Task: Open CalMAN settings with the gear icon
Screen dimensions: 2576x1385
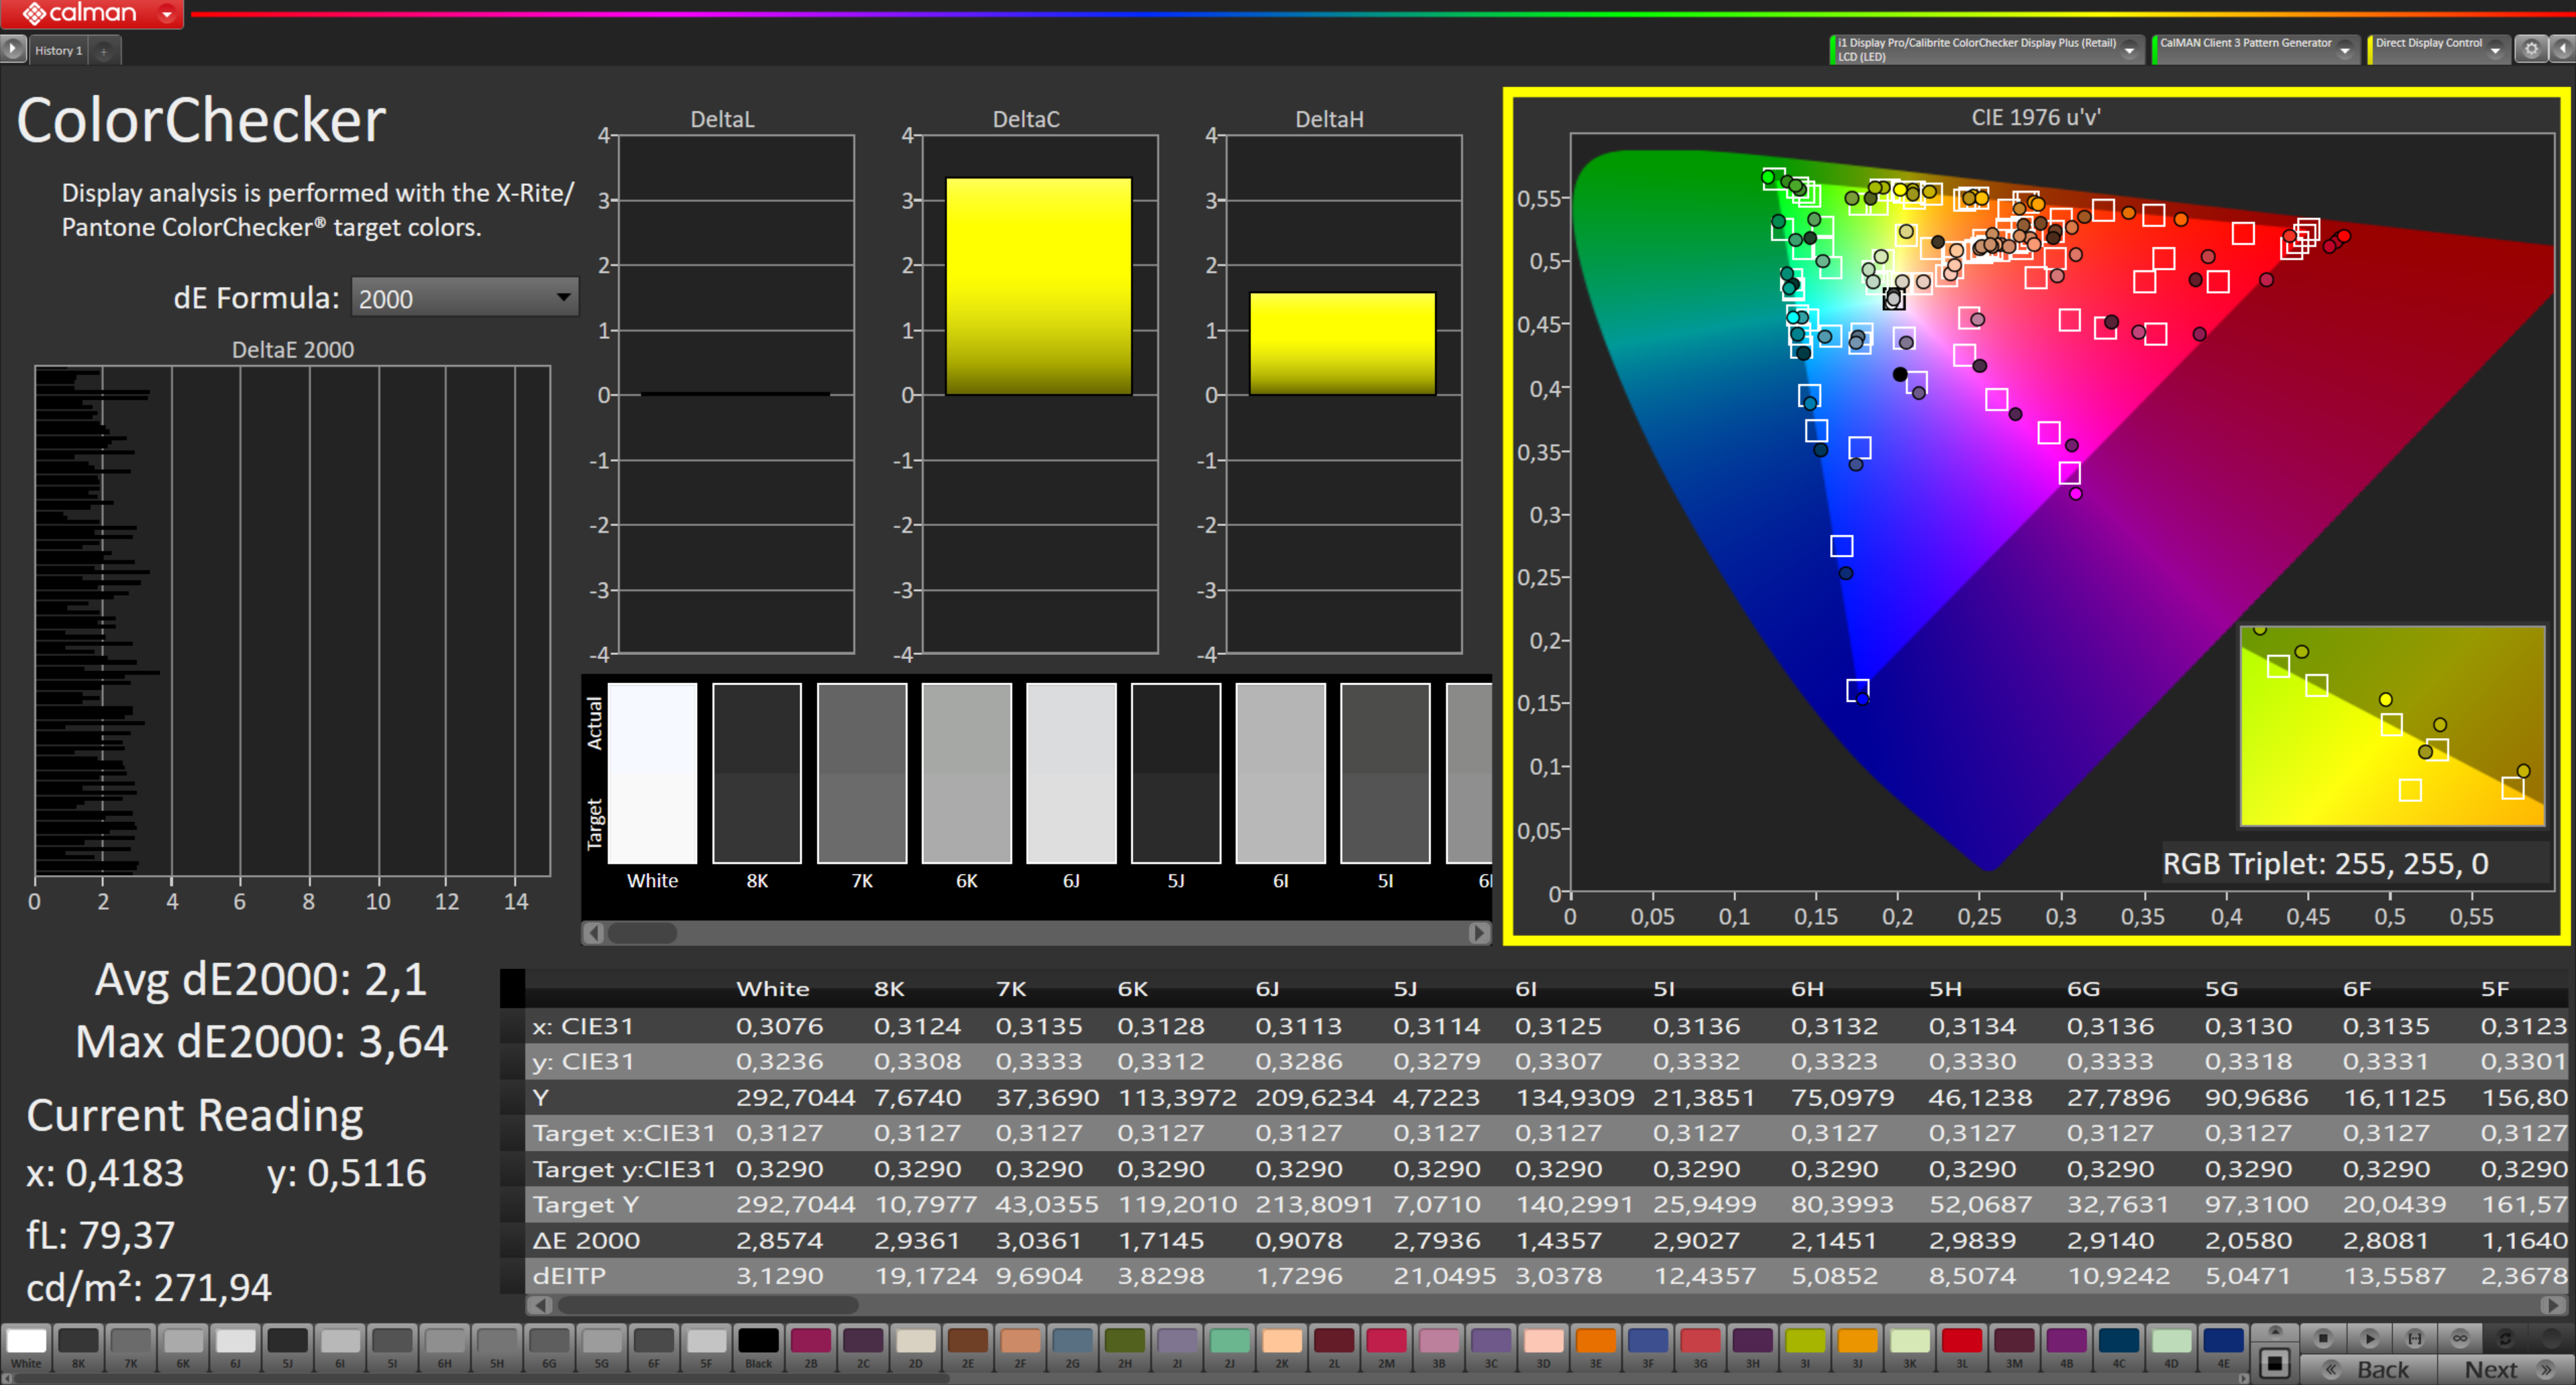Action: tap(2532, 48)
